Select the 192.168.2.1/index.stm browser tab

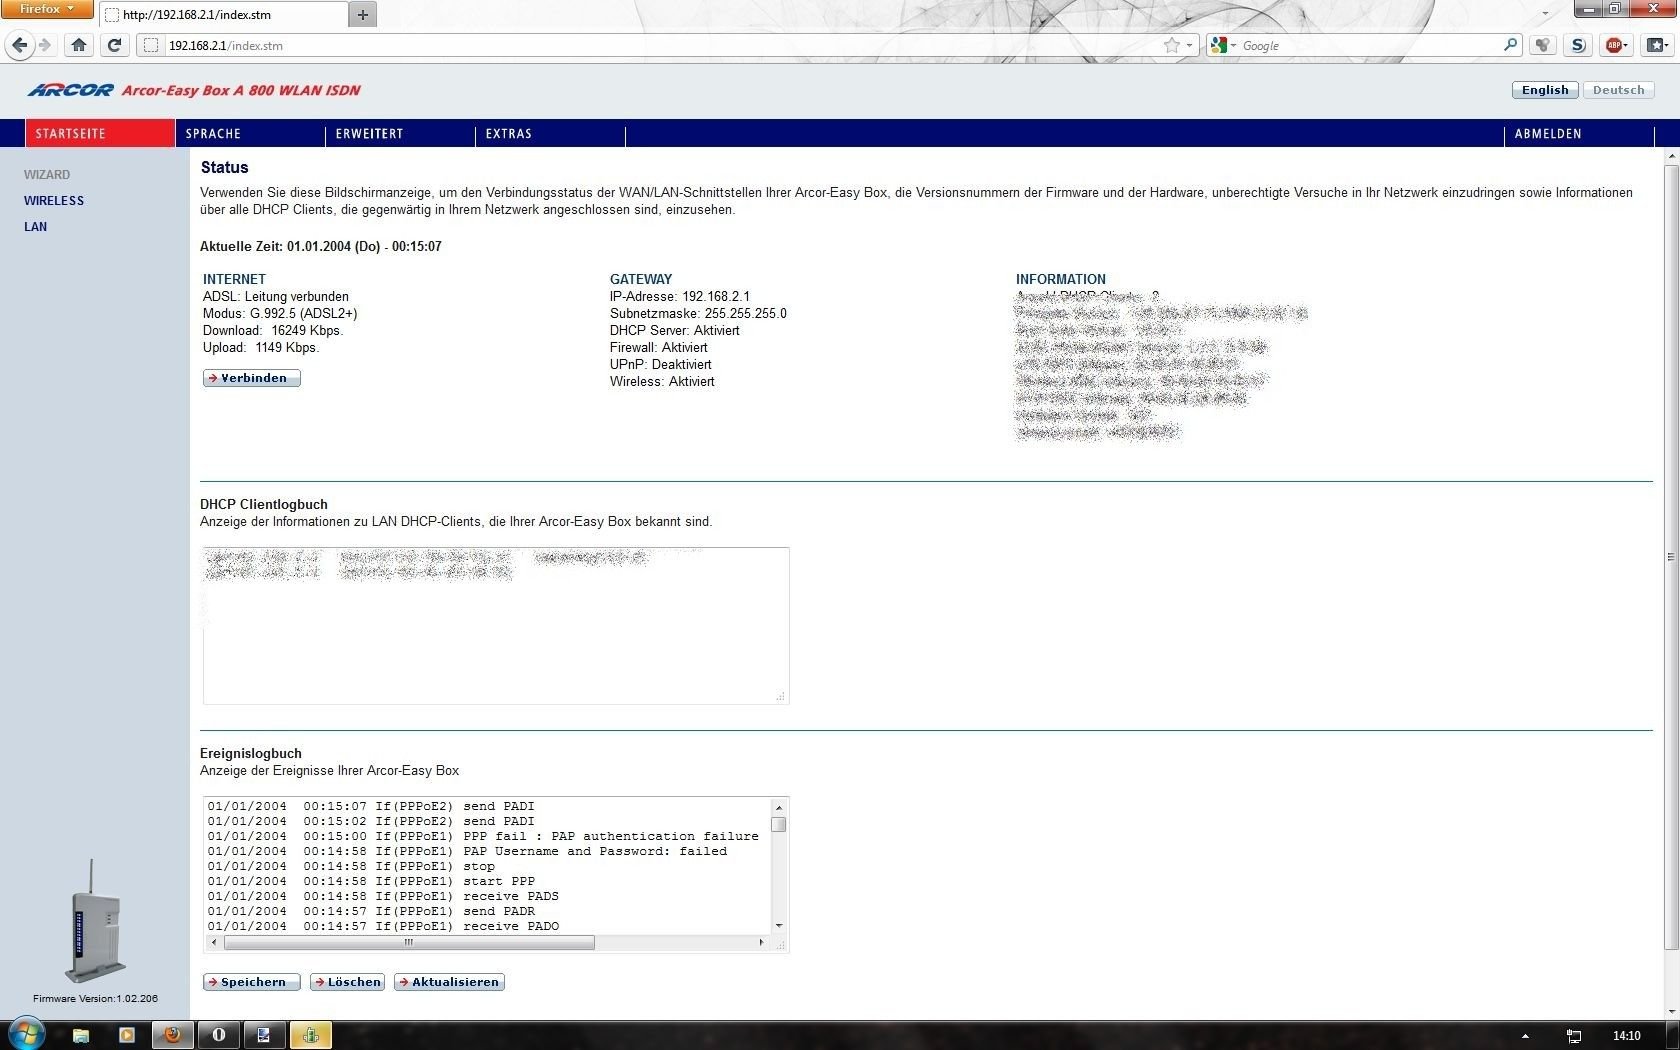tap(223, 15)
